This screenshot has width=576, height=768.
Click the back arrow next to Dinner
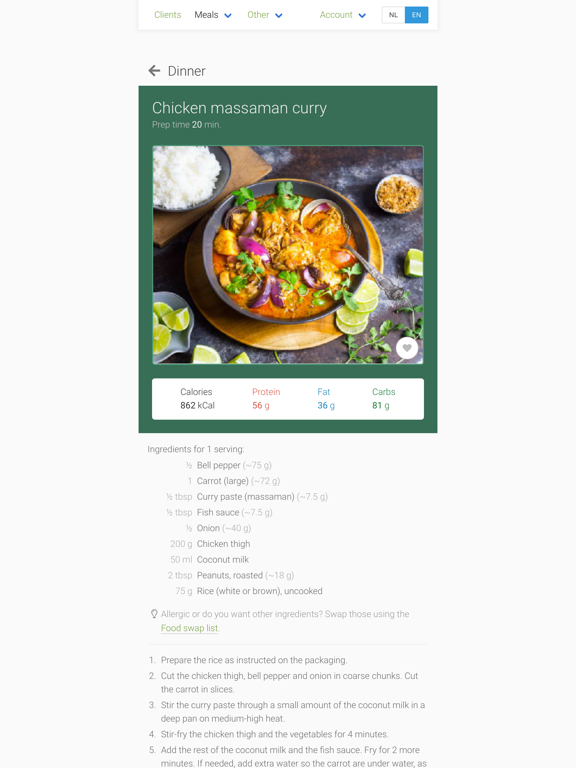coord(154,71)
